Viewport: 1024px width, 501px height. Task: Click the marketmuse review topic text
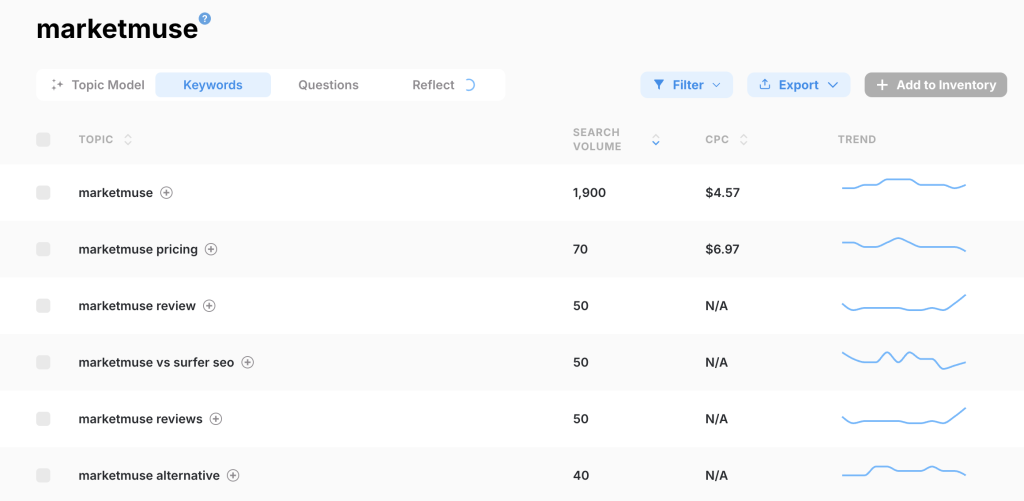[x=137, y=306]
